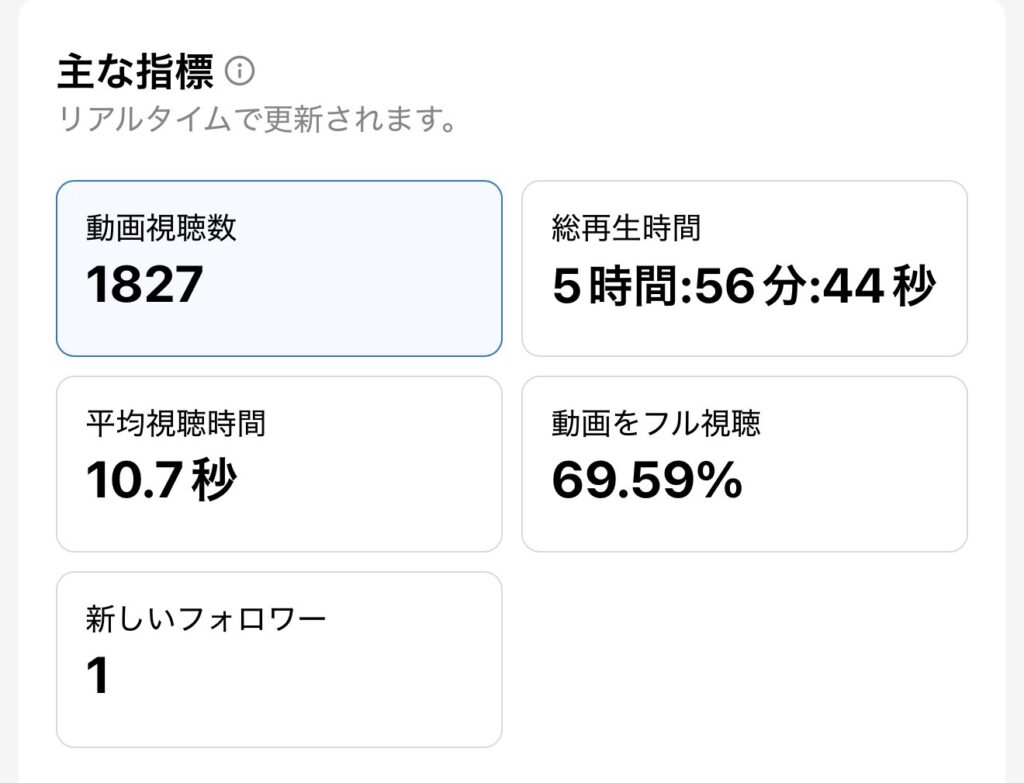Image resolution: width=1024 pixels, height=783 pixels.
Task: Click the 新しいフォロワー label text
Action: point(206,620)
